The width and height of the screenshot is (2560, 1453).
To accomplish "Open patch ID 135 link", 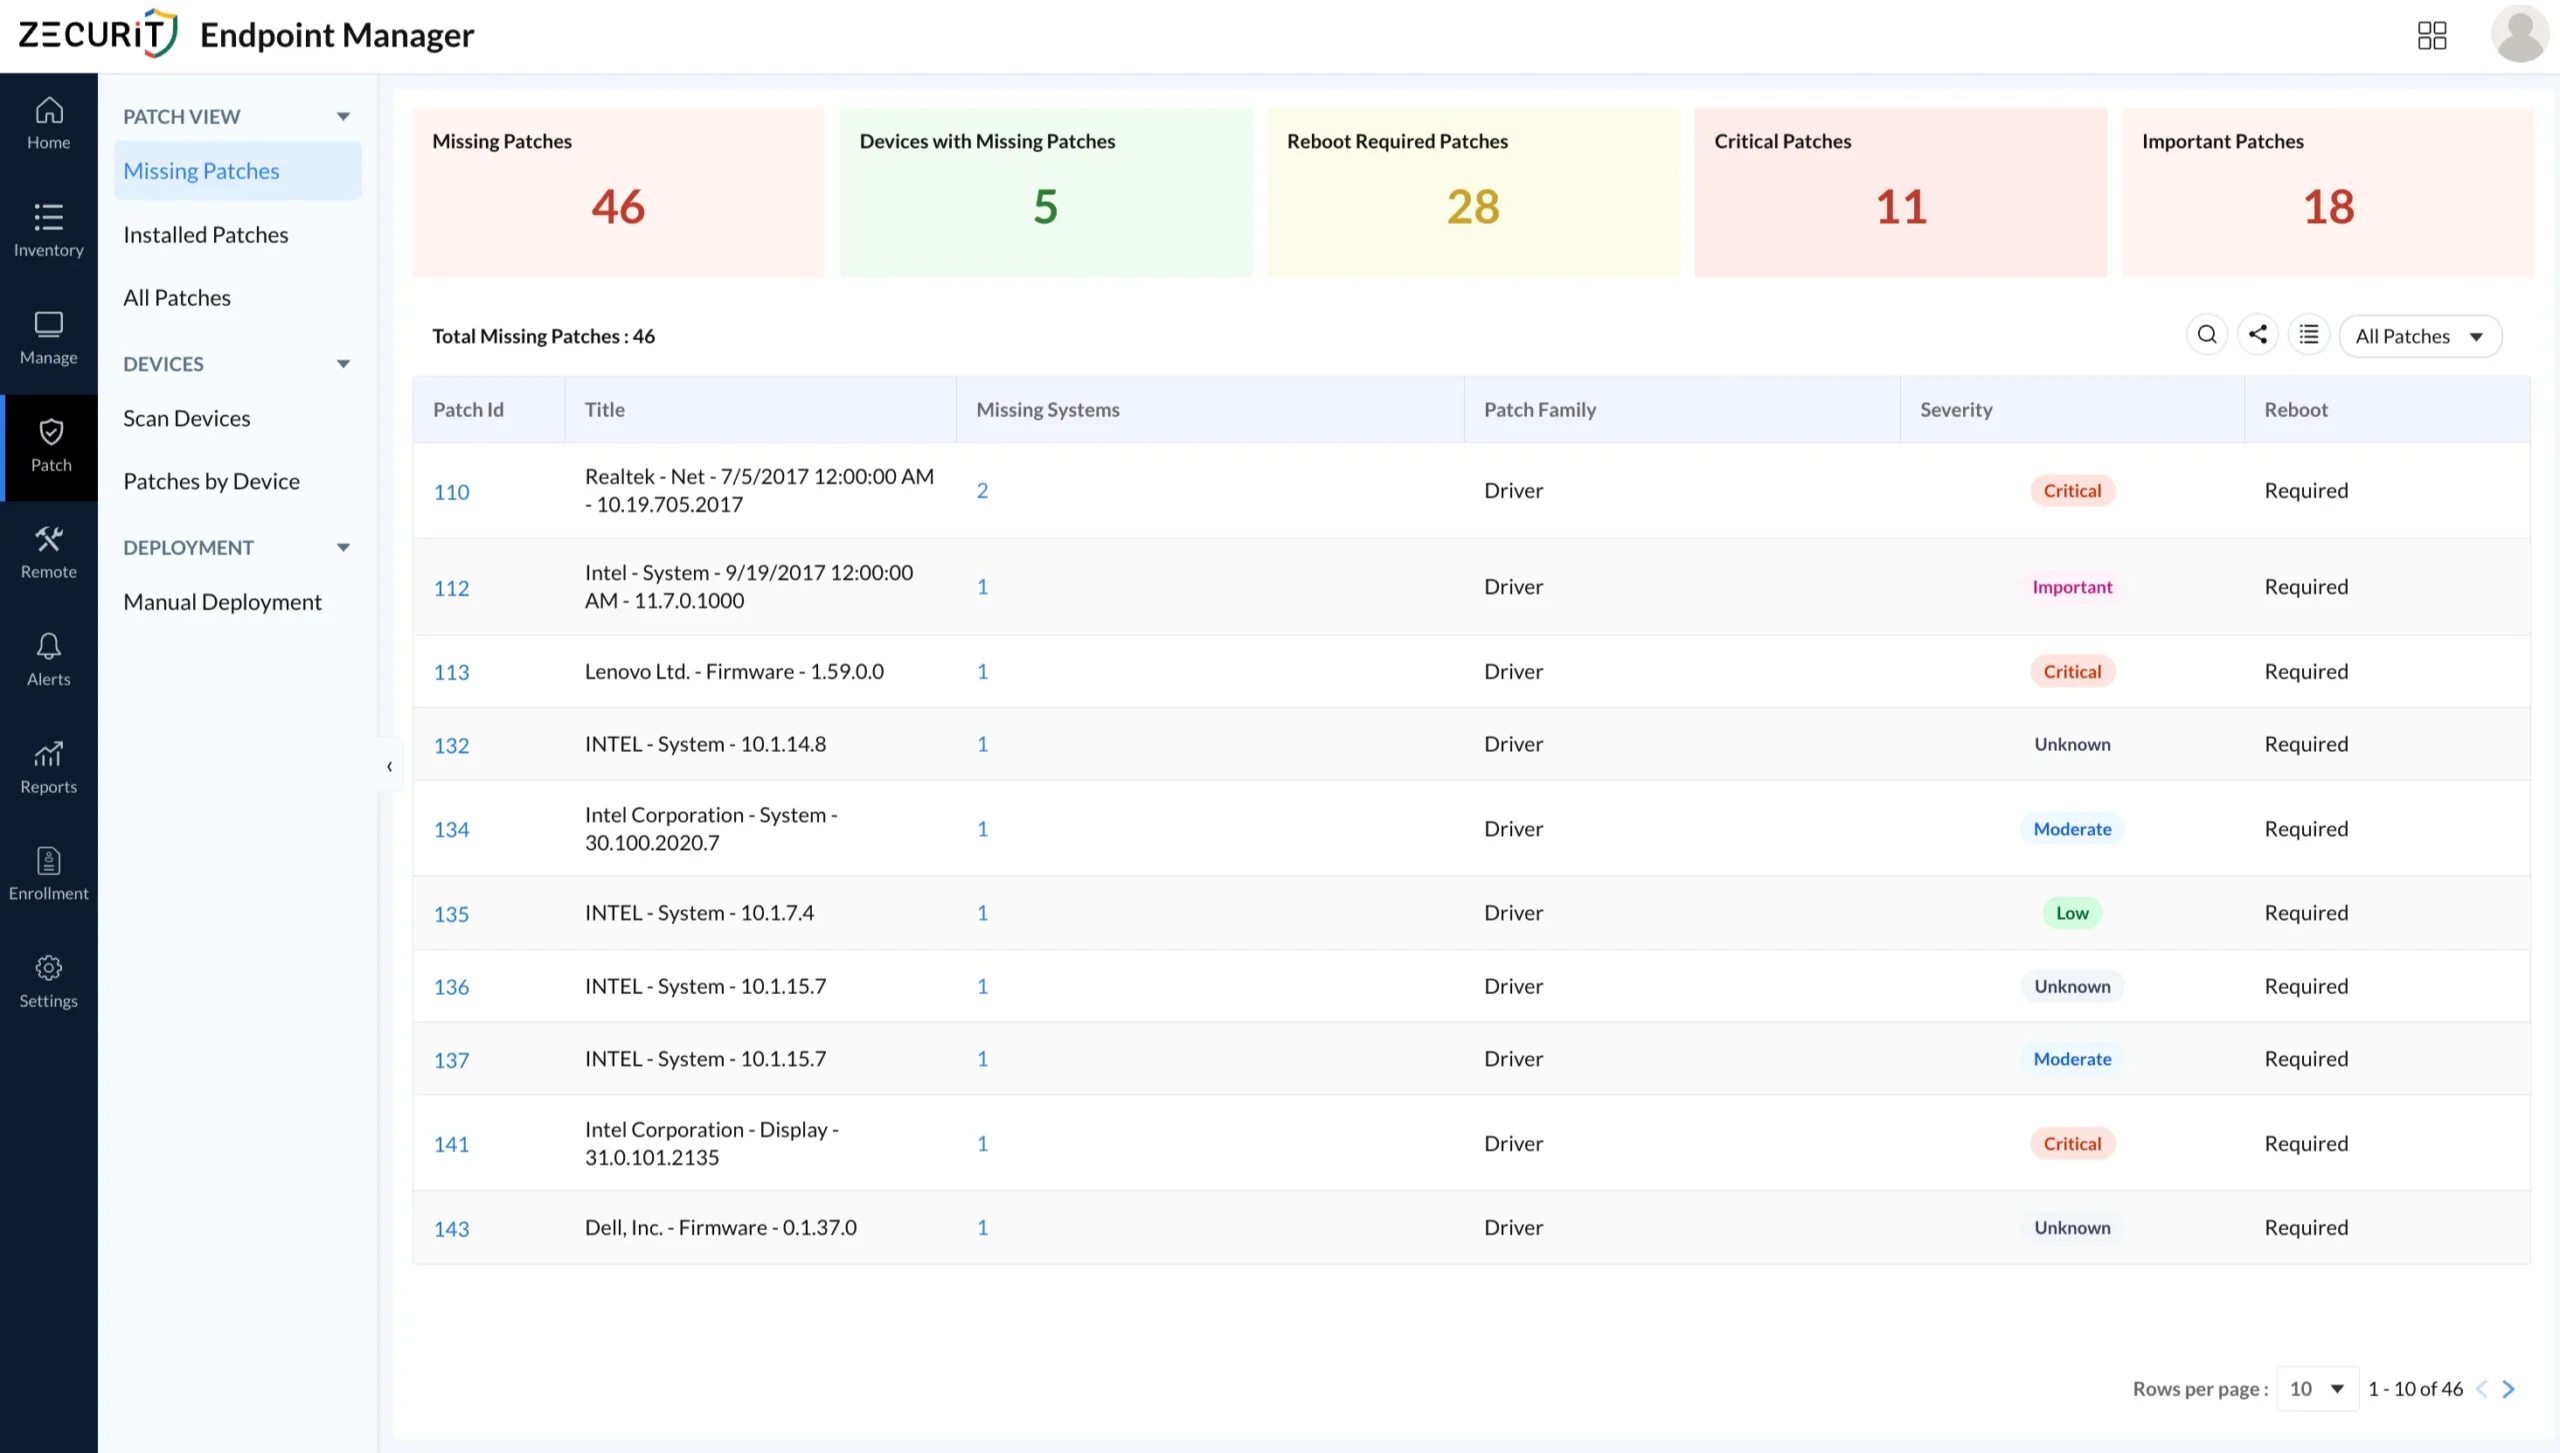I will click(451, 914).
